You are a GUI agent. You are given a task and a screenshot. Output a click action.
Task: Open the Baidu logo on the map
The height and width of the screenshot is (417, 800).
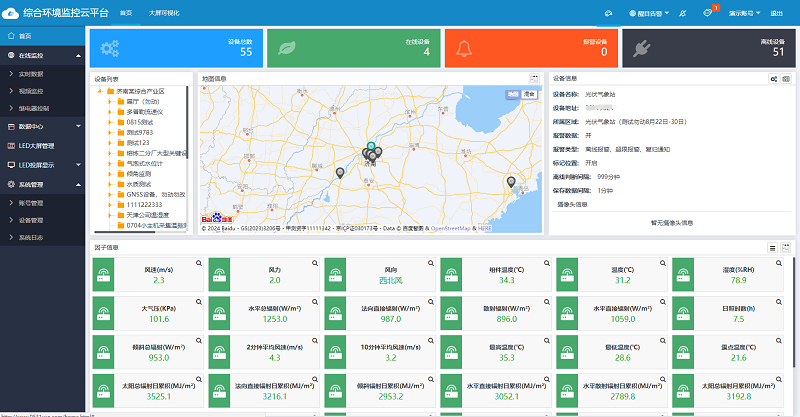(217, 218)
